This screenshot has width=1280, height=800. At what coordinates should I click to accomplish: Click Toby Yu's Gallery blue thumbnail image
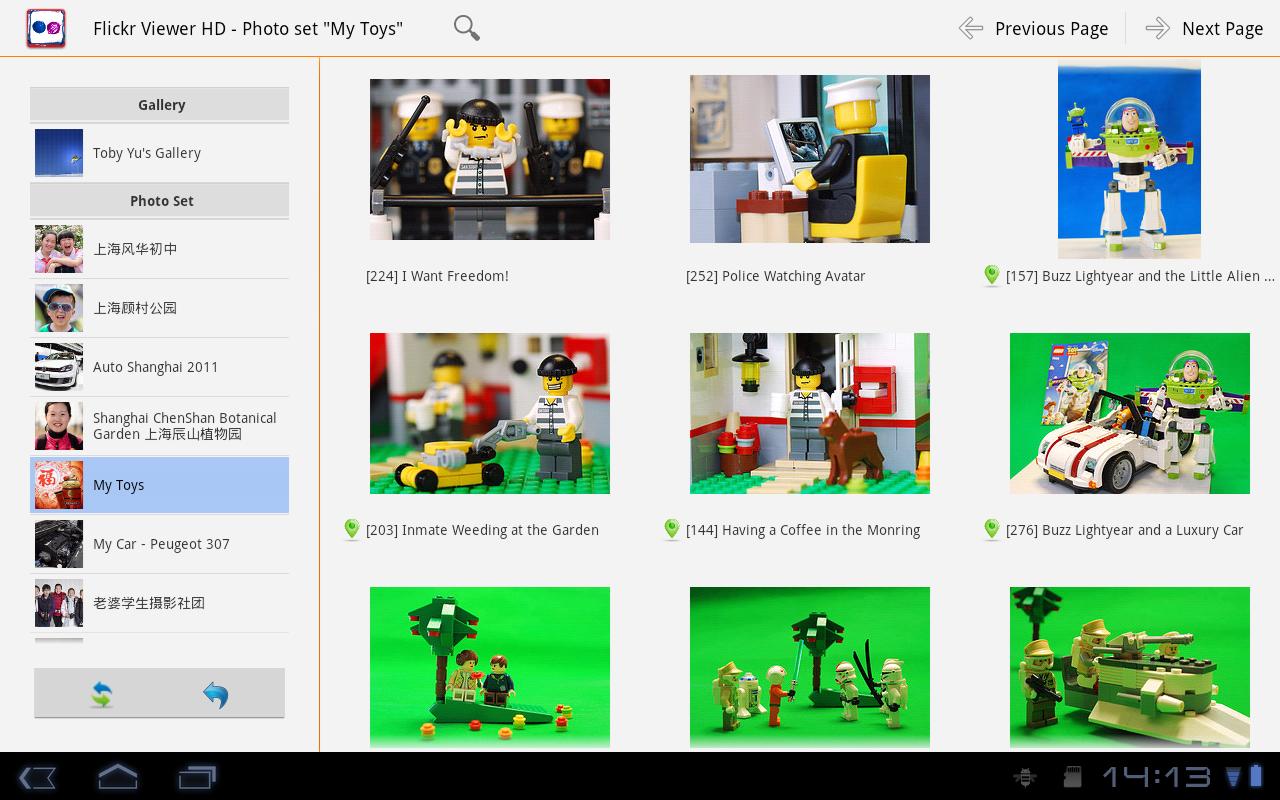(59, 153)
